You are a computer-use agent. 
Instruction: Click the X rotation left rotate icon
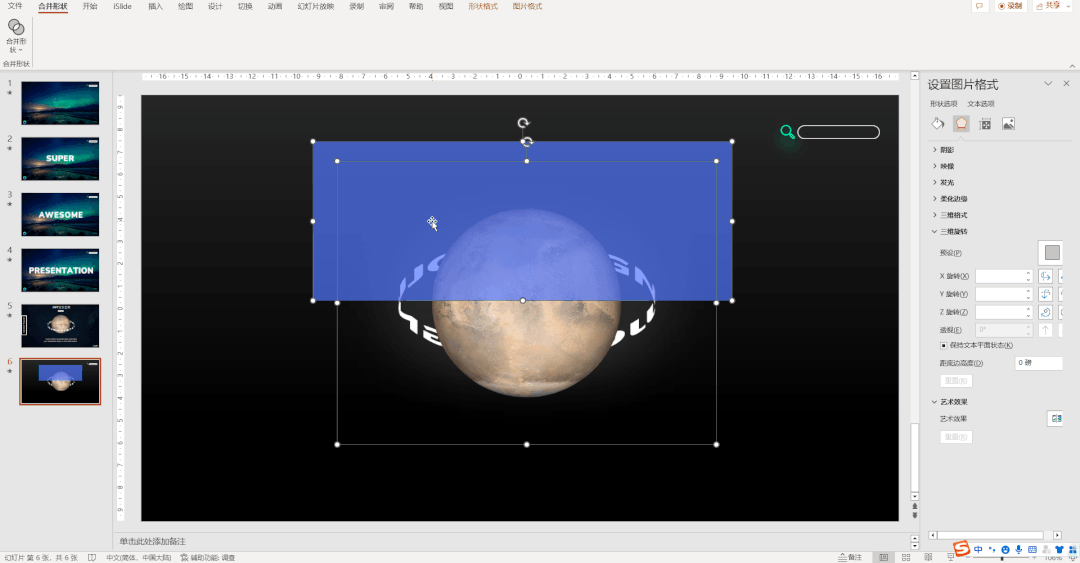[1046, 276]
